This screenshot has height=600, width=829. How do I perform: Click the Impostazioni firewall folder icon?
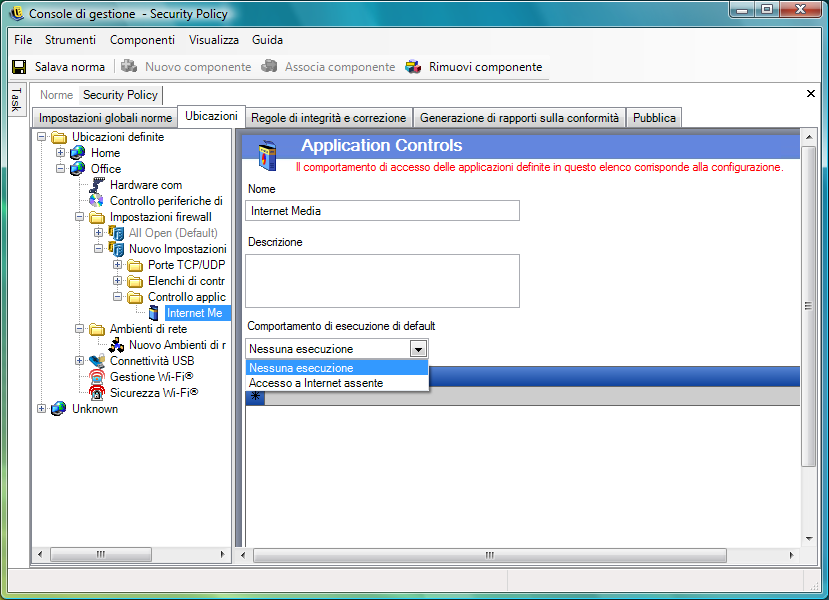tap(97, 217)
